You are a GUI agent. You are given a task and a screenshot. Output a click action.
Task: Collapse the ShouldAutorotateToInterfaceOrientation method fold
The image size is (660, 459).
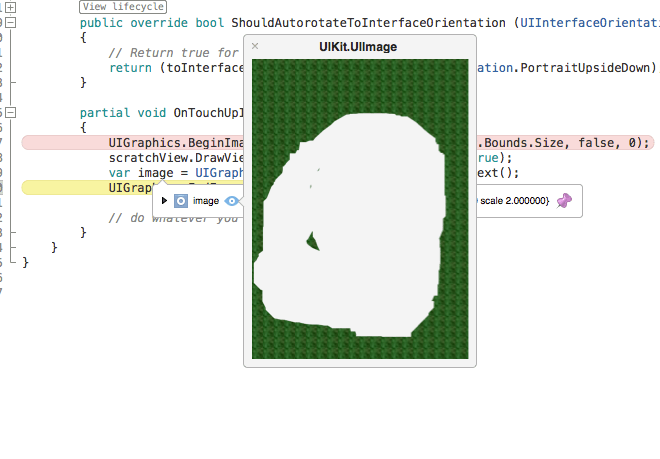coord(10,21)
